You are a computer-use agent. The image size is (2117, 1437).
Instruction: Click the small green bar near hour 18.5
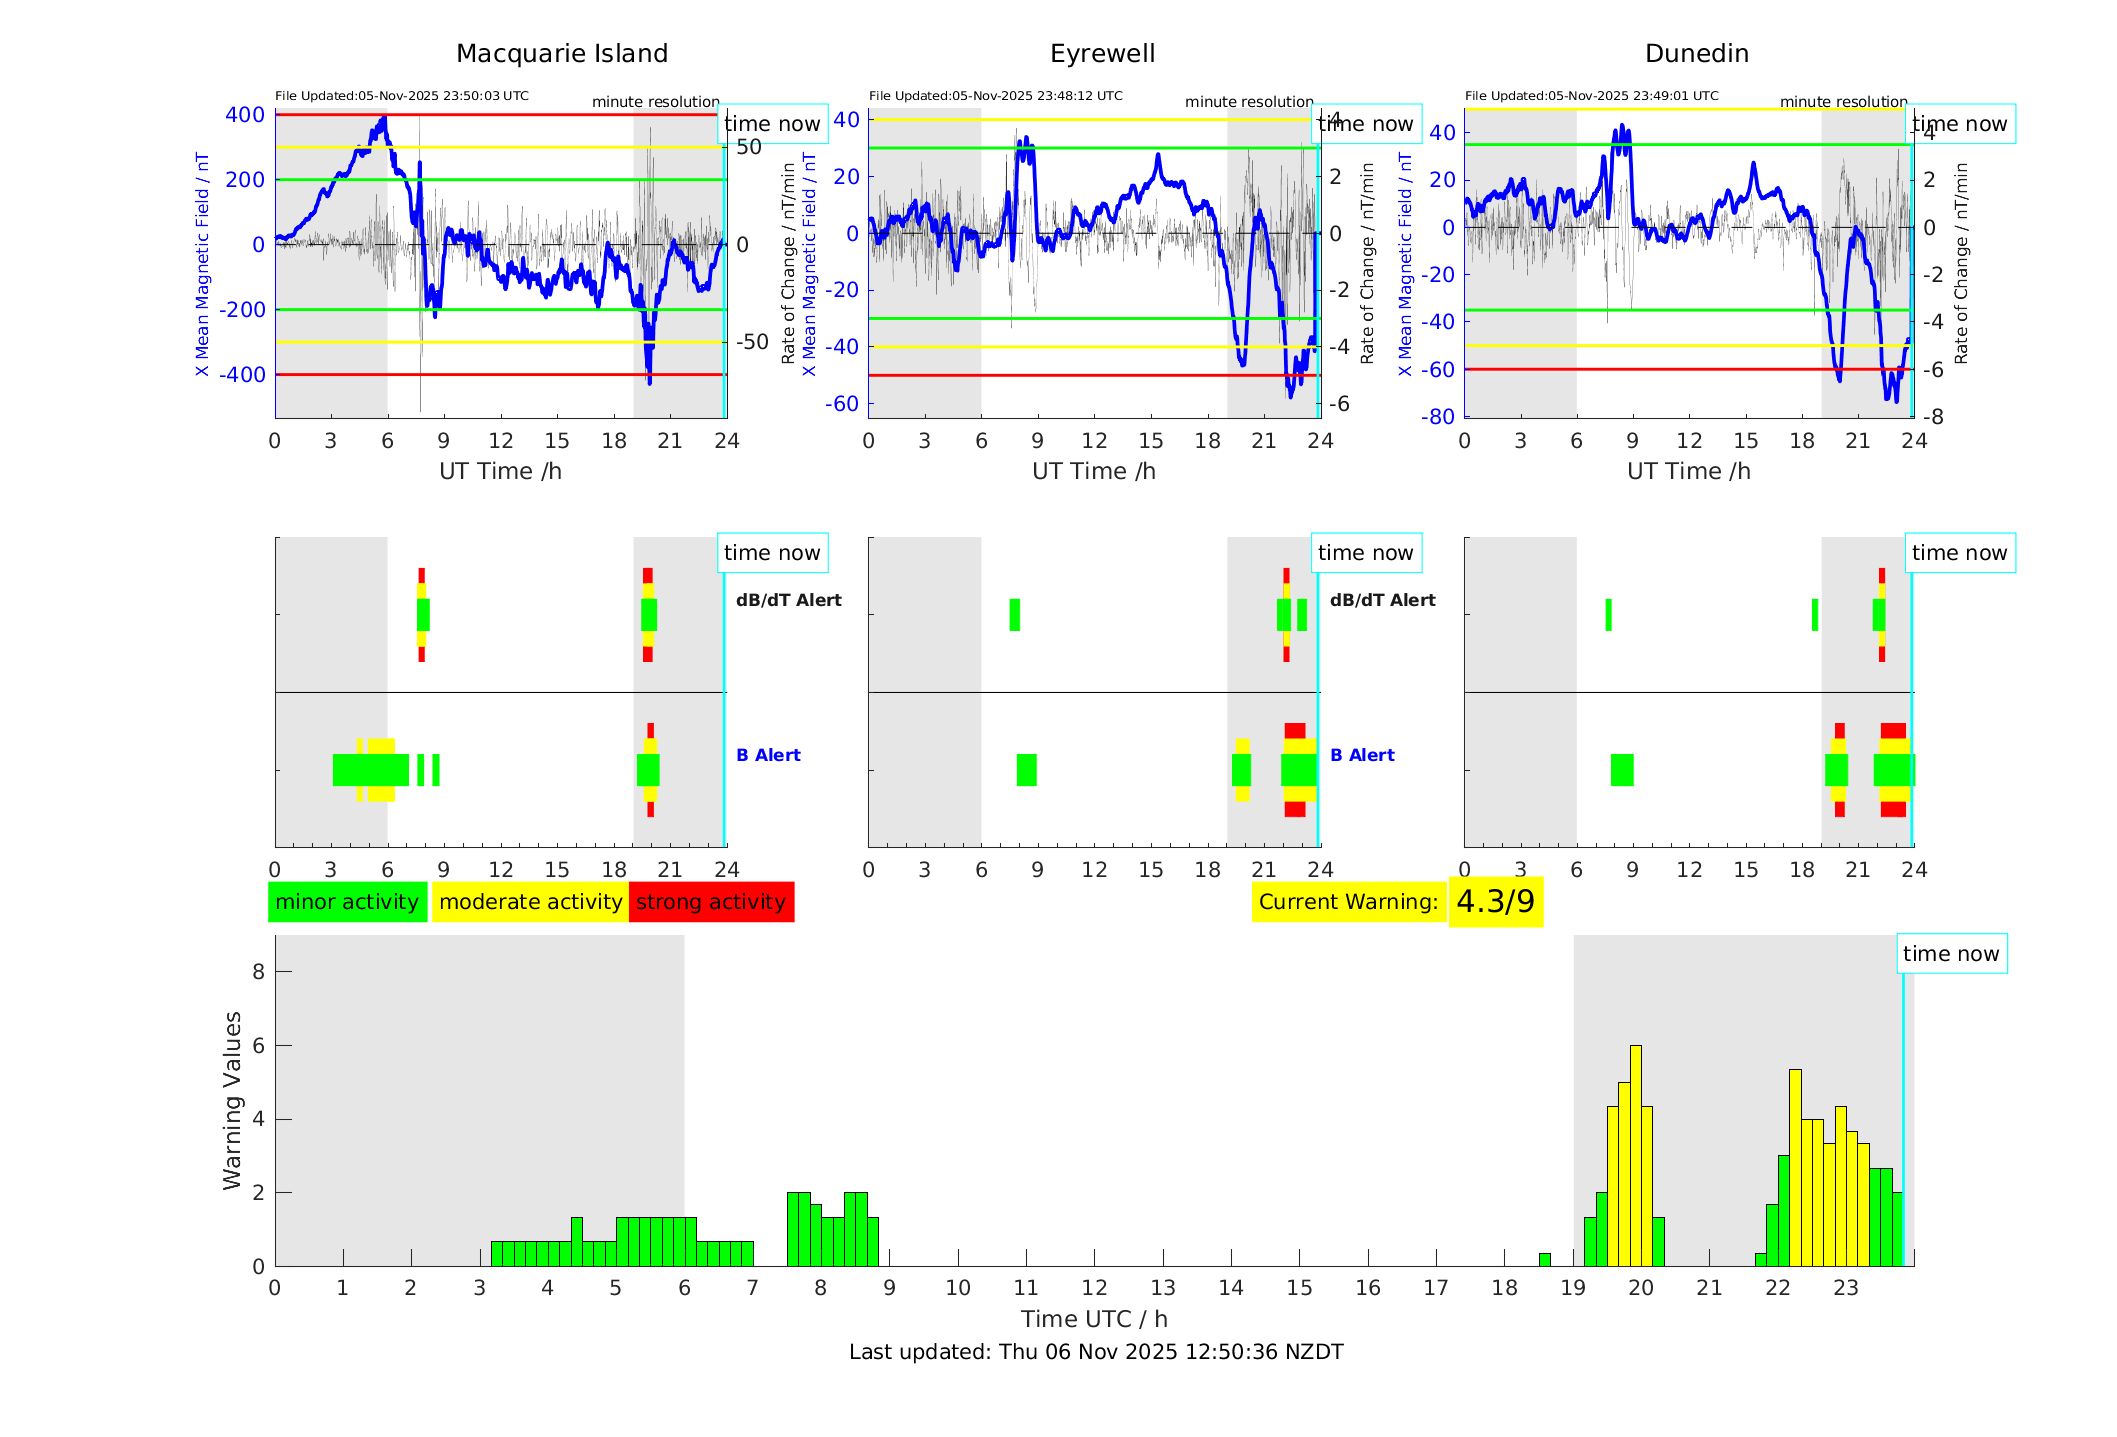point(1544,1259)
